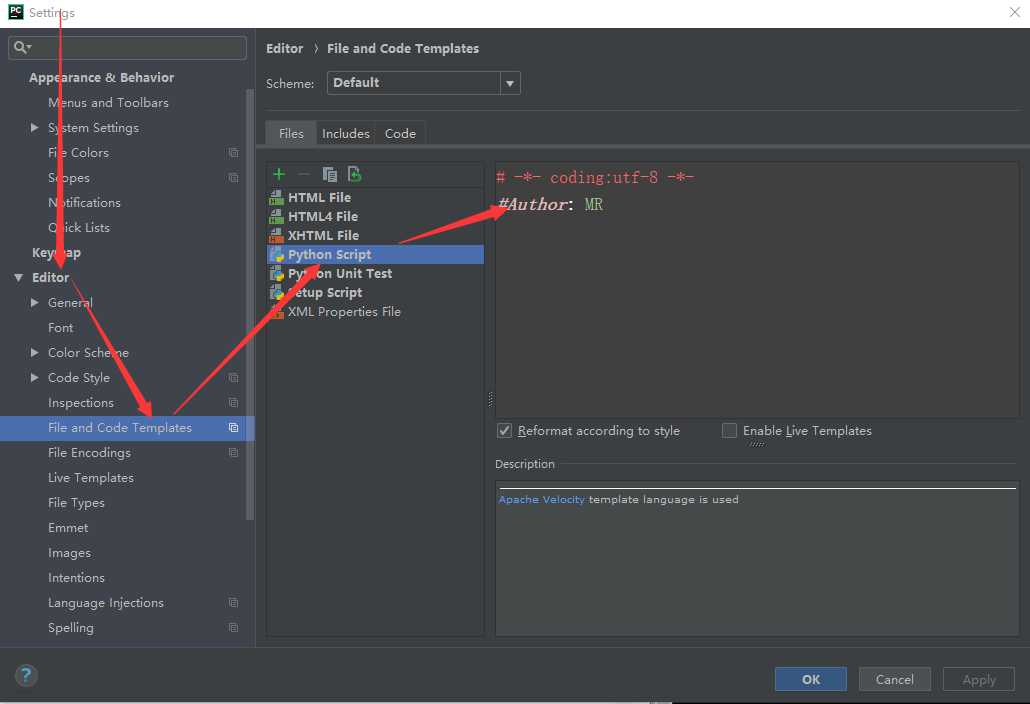Click the XHTML File template icon
This screenshot has width=1030, height=704.
[x=277, y=235]
